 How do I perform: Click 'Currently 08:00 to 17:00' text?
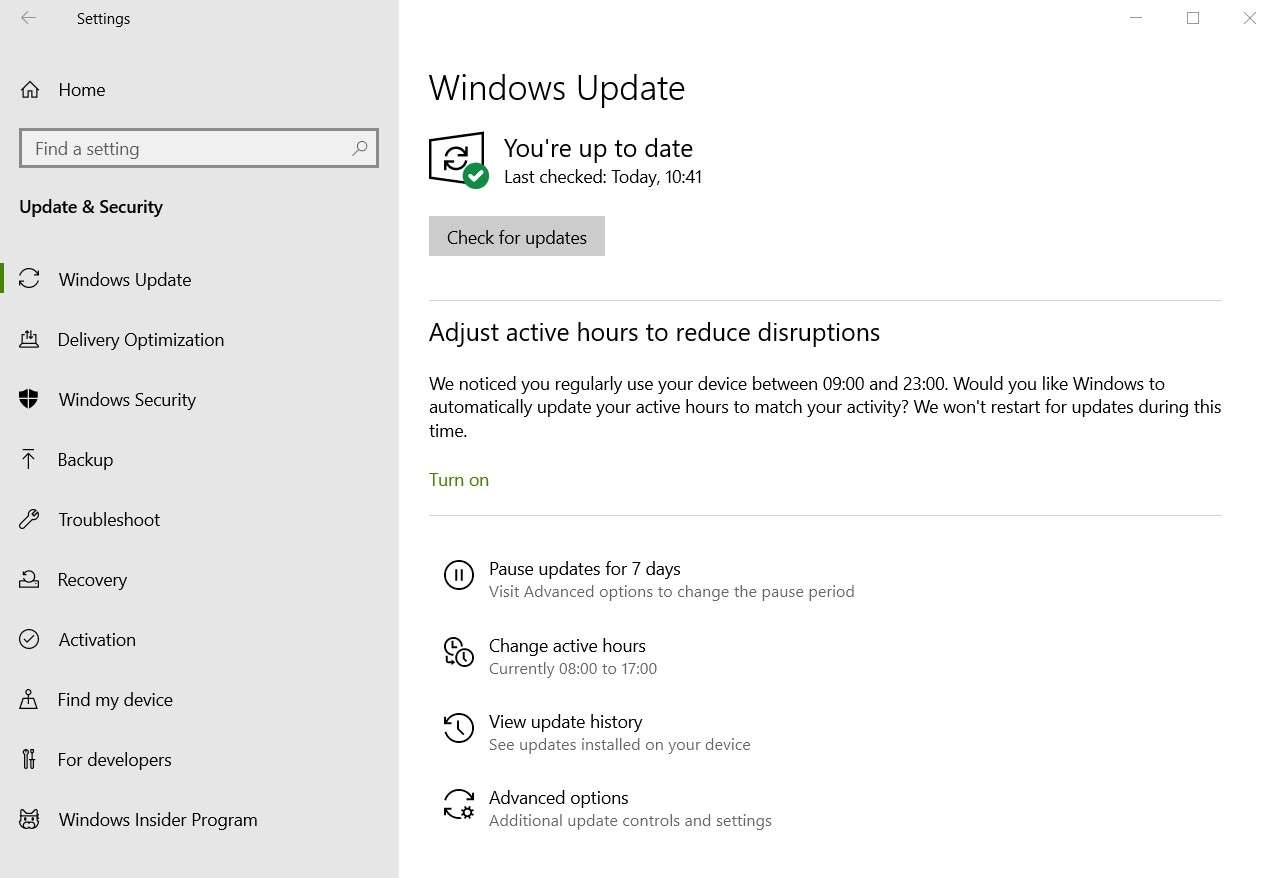[x=573, y=669]
